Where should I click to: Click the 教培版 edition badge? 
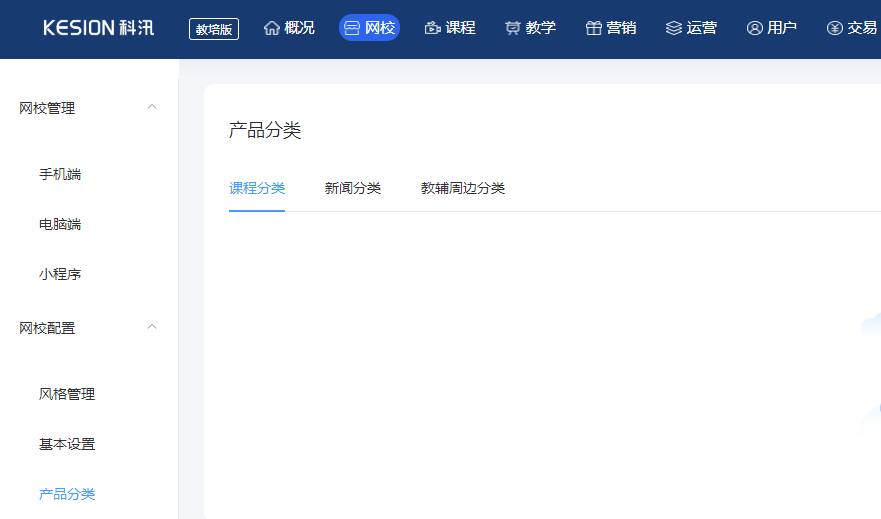pos(214,29)
